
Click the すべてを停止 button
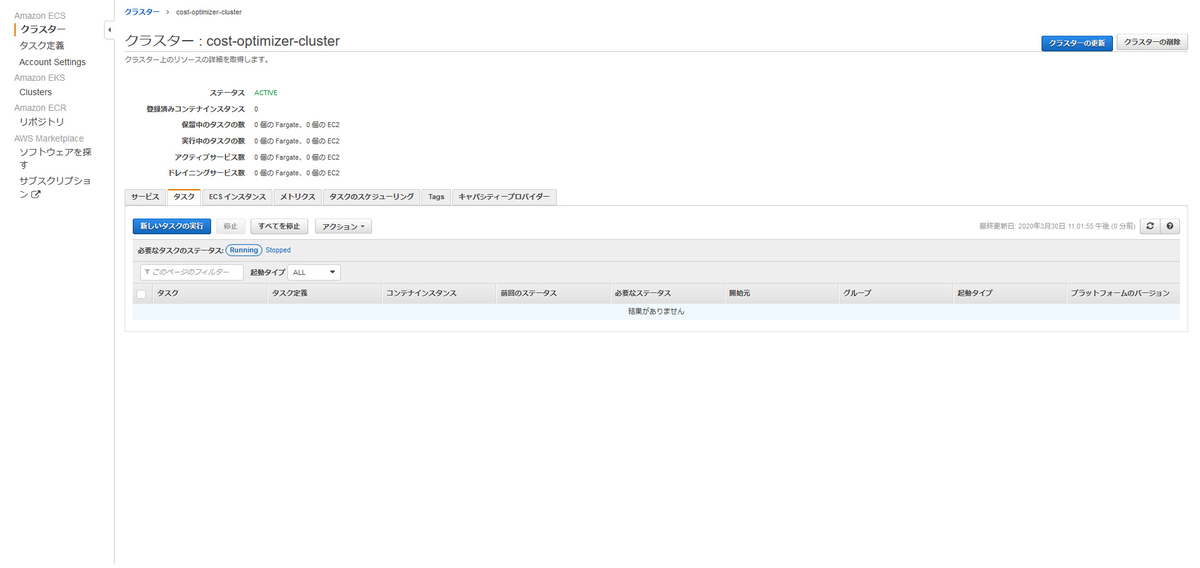point(279,227)
